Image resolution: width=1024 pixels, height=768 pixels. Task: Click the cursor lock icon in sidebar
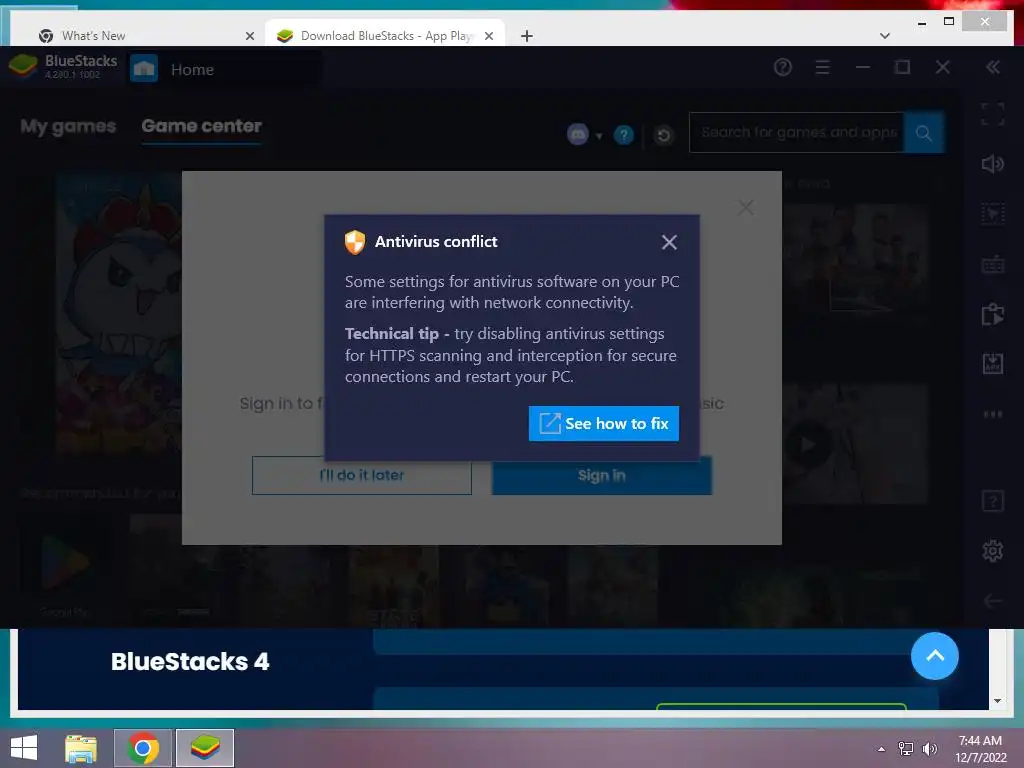pos(993,214)
